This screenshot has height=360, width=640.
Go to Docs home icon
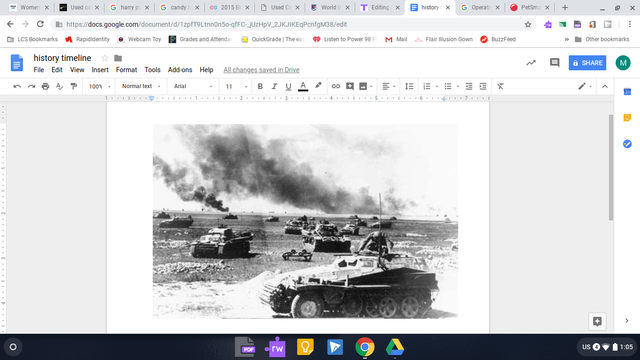tap(17, 63)
